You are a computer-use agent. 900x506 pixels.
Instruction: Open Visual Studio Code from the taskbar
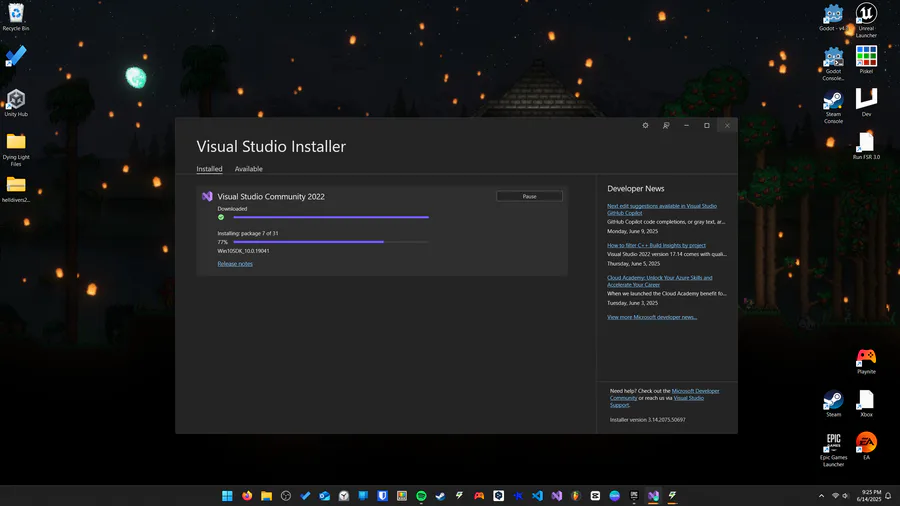click(x=537, y=496)
